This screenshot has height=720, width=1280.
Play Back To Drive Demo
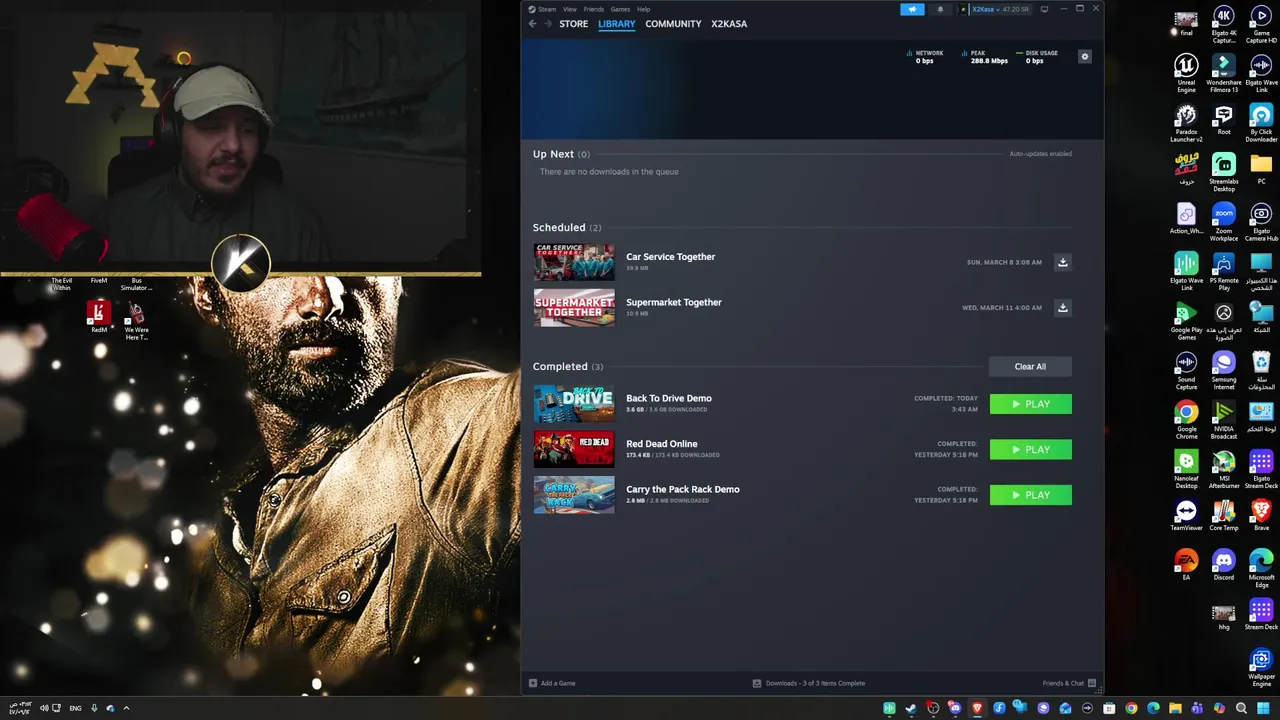[1030, 404]
